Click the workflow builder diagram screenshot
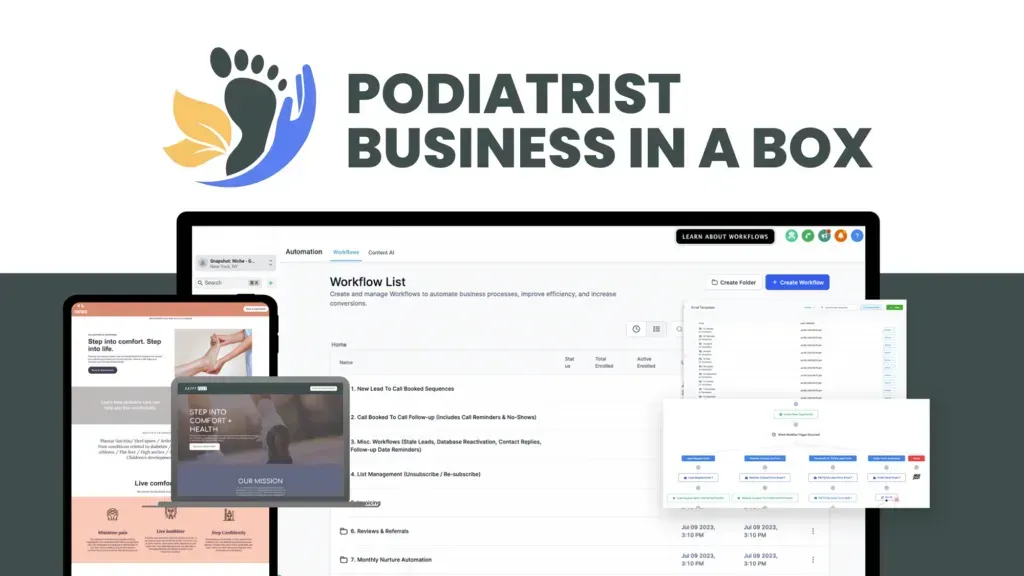1024x576 pixels. 795,453
